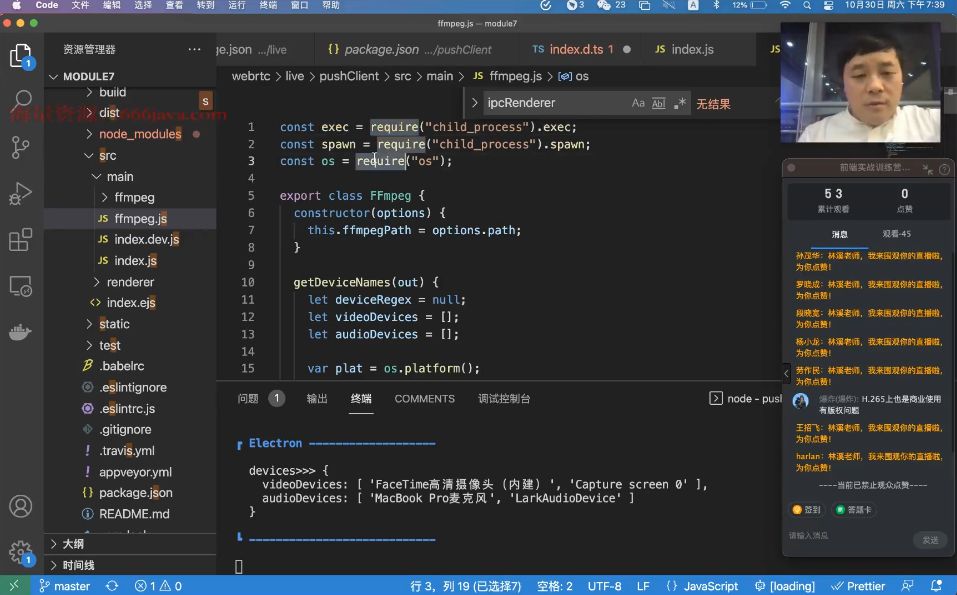The width and height of the screenshot is (957, 595).
Task: Open index.dev.js in file tree
Action: pos(146,239)
